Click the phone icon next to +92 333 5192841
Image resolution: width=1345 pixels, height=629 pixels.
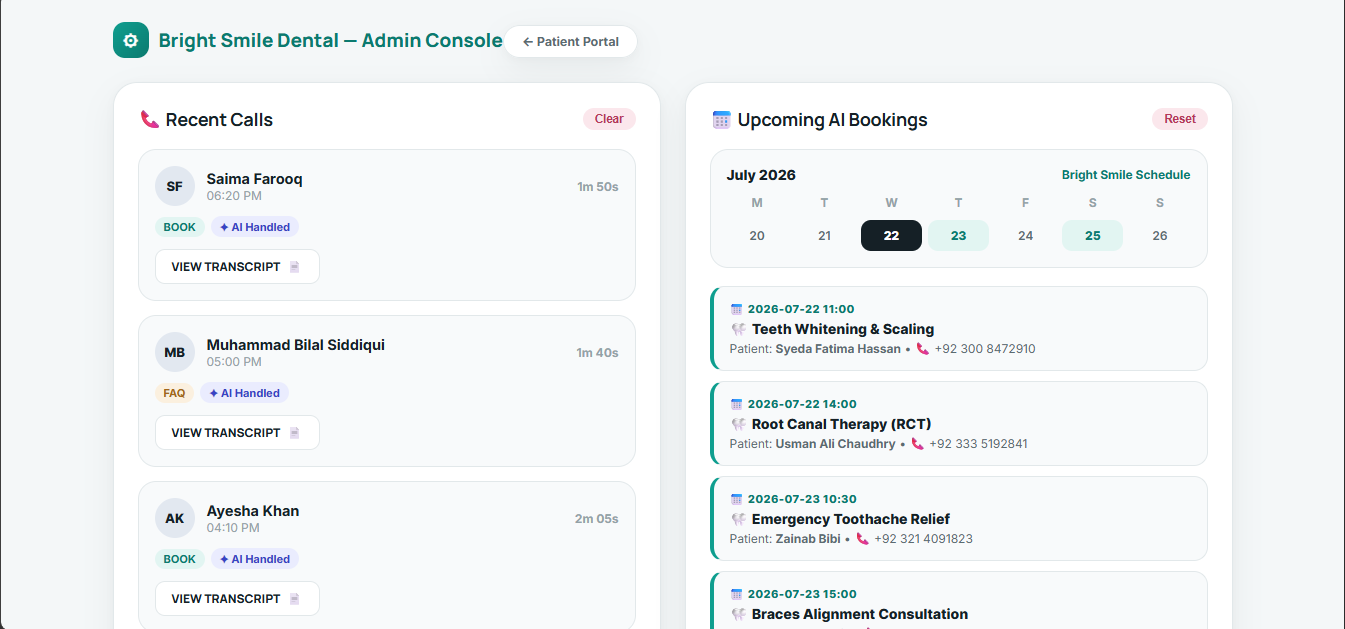tap(918, 444)
